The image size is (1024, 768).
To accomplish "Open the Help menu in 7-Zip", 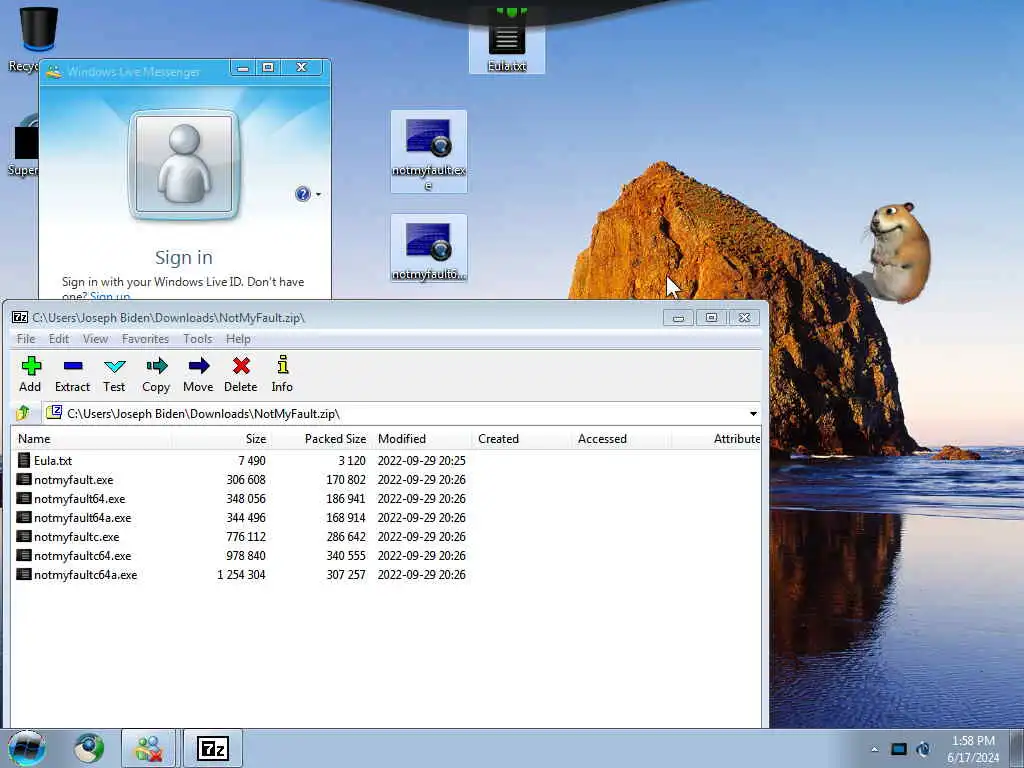I will point(238,339).
